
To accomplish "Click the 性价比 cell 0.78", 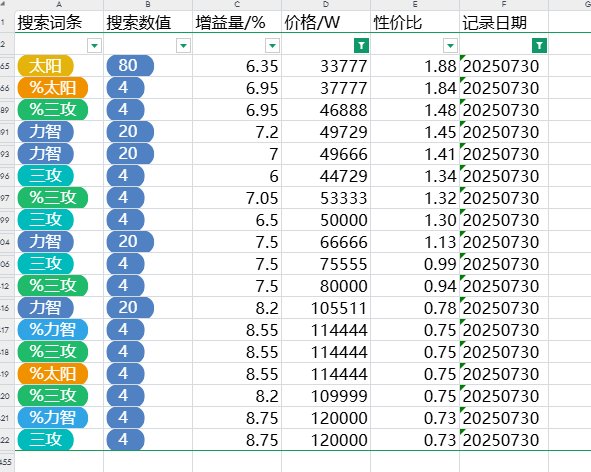I will [x=415, y=308].
